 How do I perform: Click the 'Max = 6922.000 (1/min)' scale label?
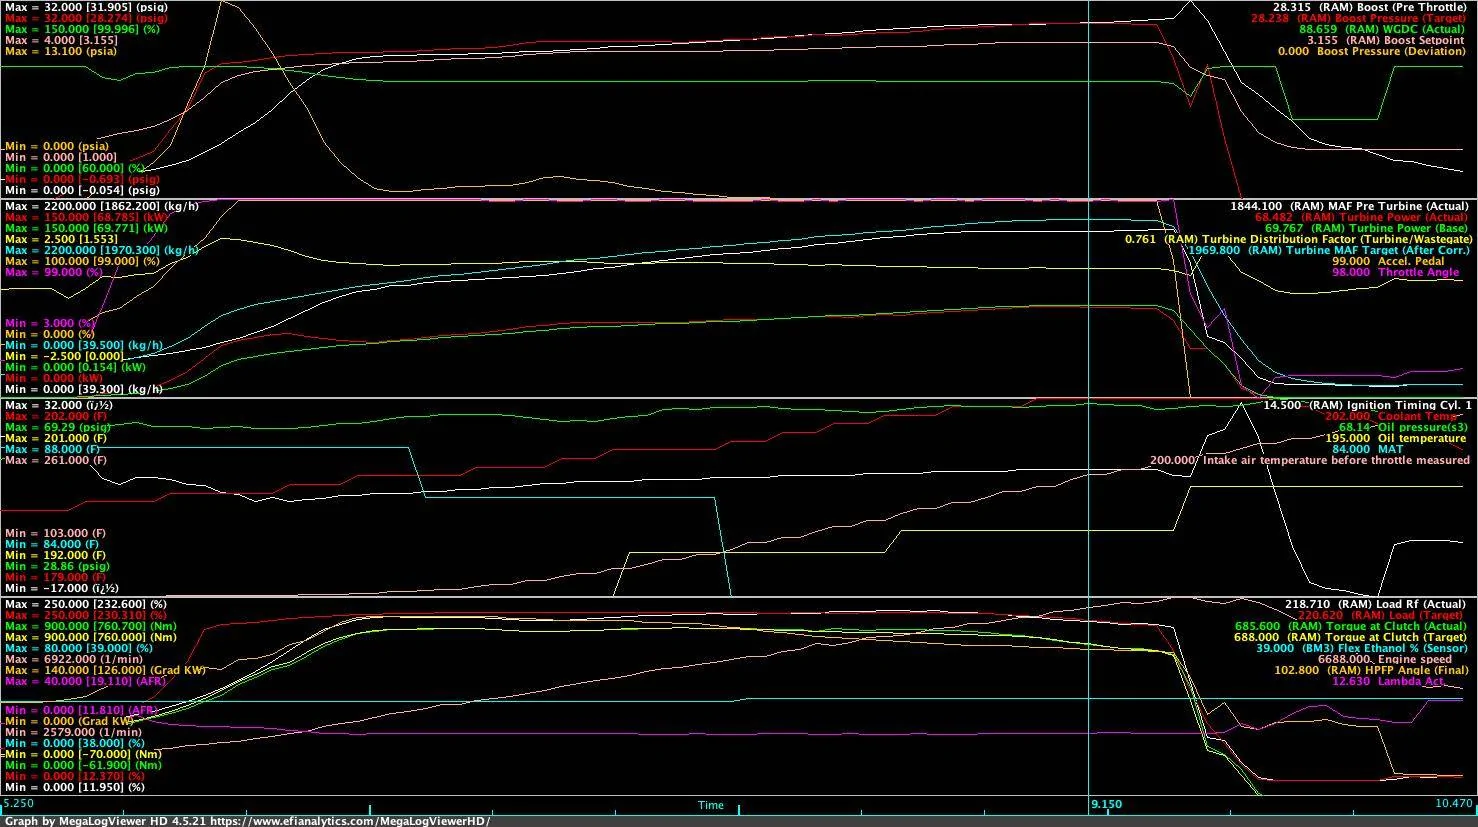click(73, 659)
